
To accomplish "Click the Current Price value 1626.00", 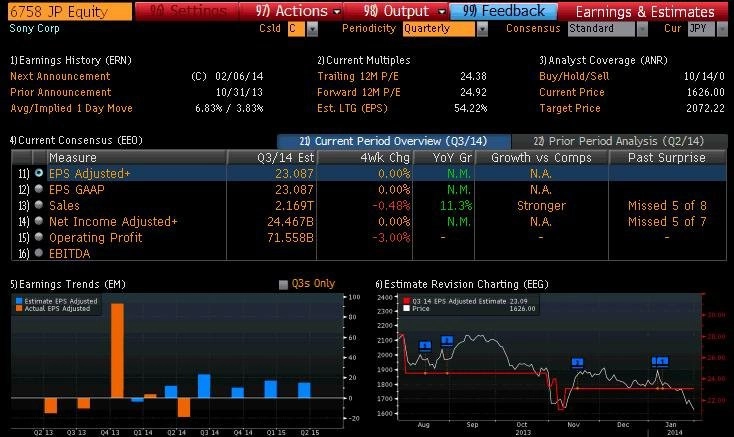I will point(705,92).
